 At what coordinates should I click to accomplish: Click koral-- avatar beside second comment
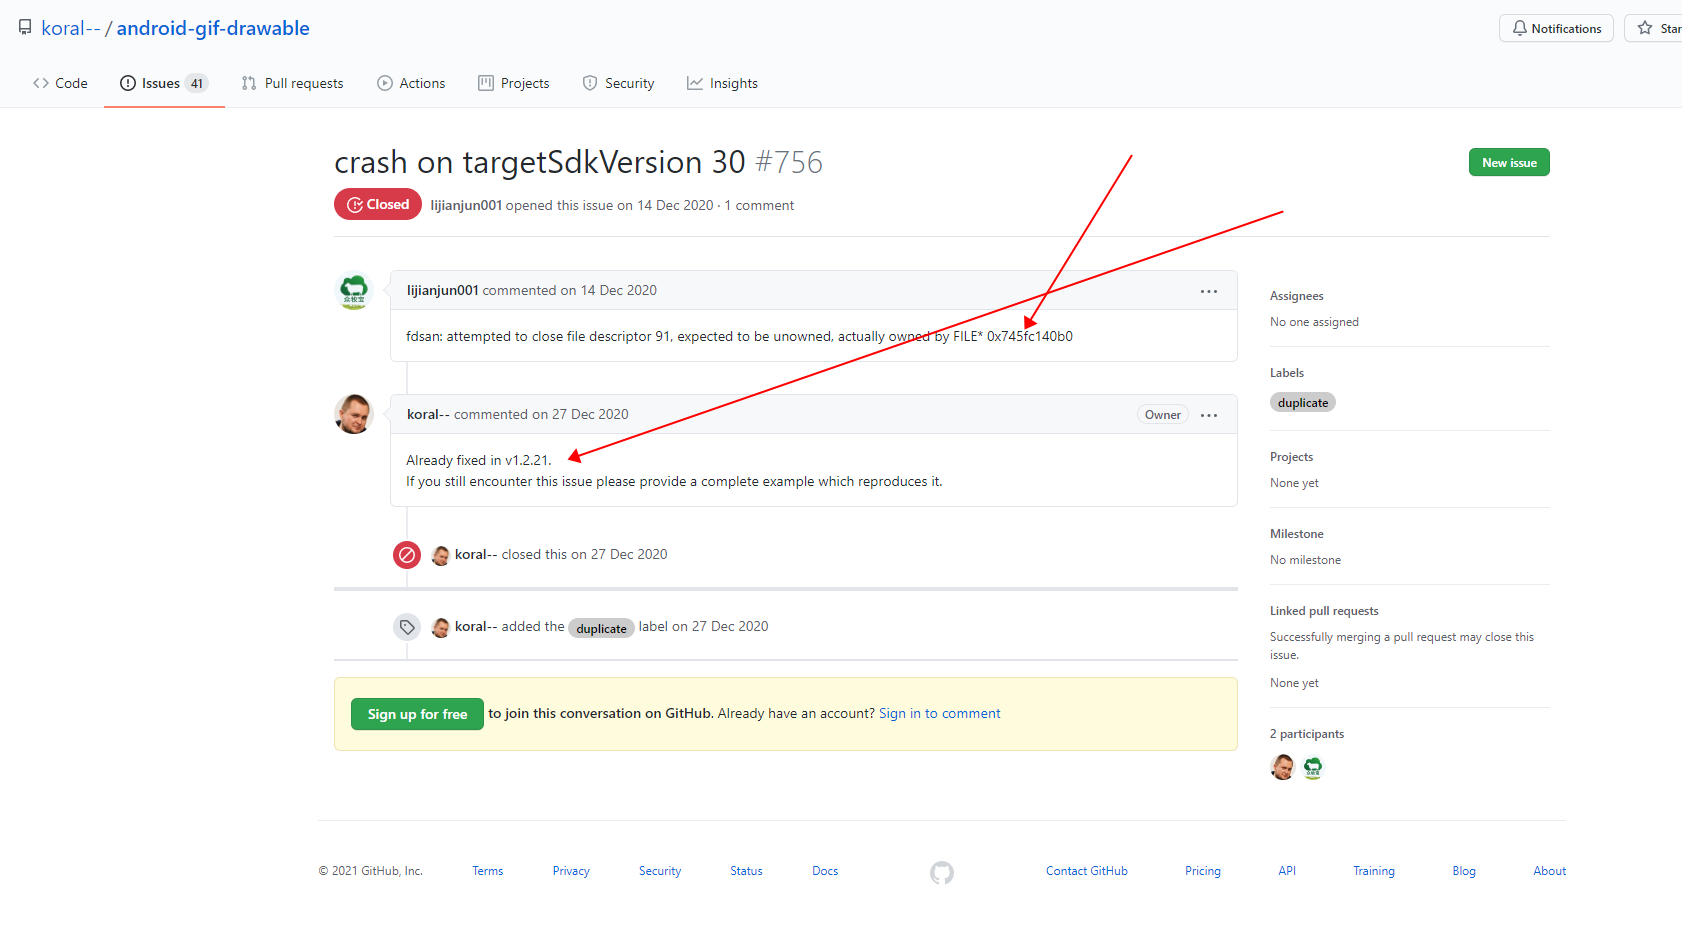354,414
